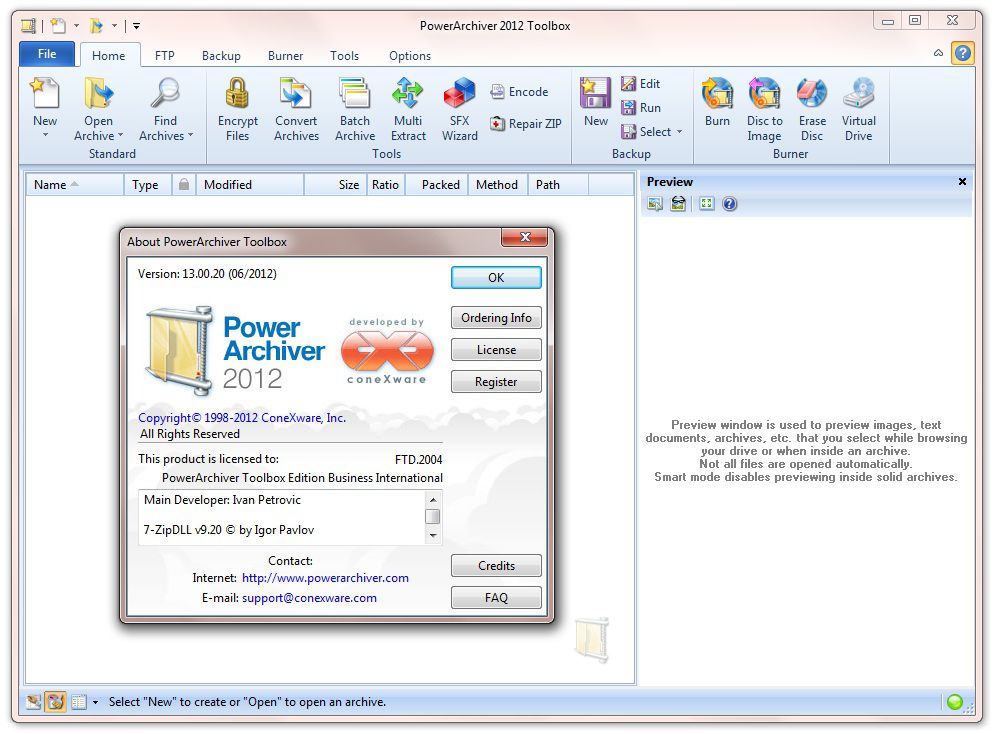Select the Erase Disc icon
This screenshot has height=734, width=995.
pos(812,96)
